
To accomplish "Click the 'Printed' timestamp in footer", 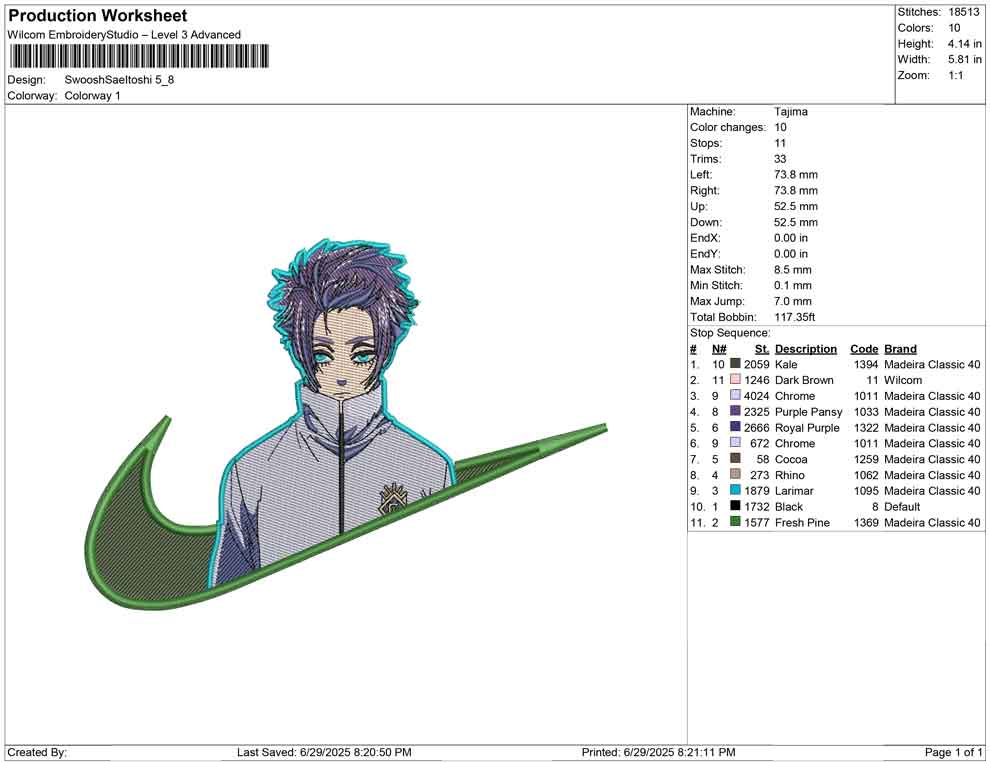I will pyautogui.click(x=659, y=752).
